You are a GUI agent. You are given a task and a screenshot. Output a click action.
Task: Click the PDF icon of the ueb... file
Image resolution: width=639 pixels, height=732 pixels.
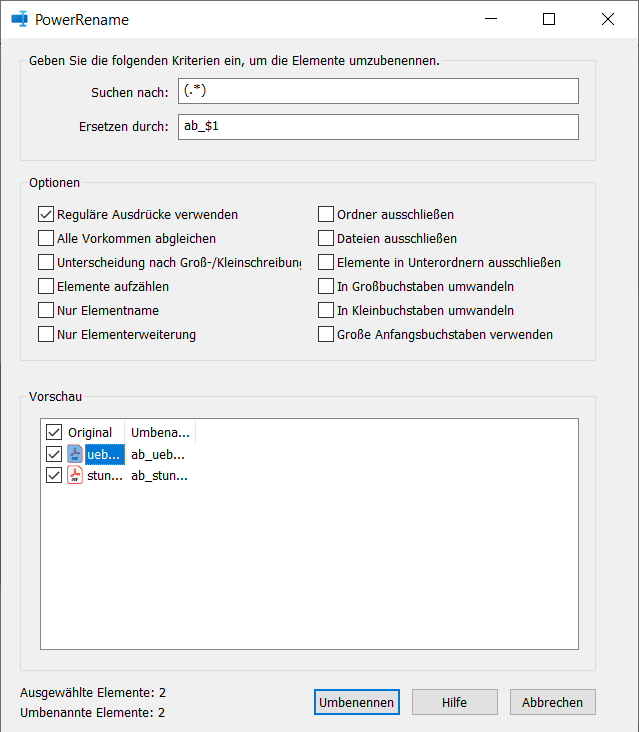click(x=75, y=454)
